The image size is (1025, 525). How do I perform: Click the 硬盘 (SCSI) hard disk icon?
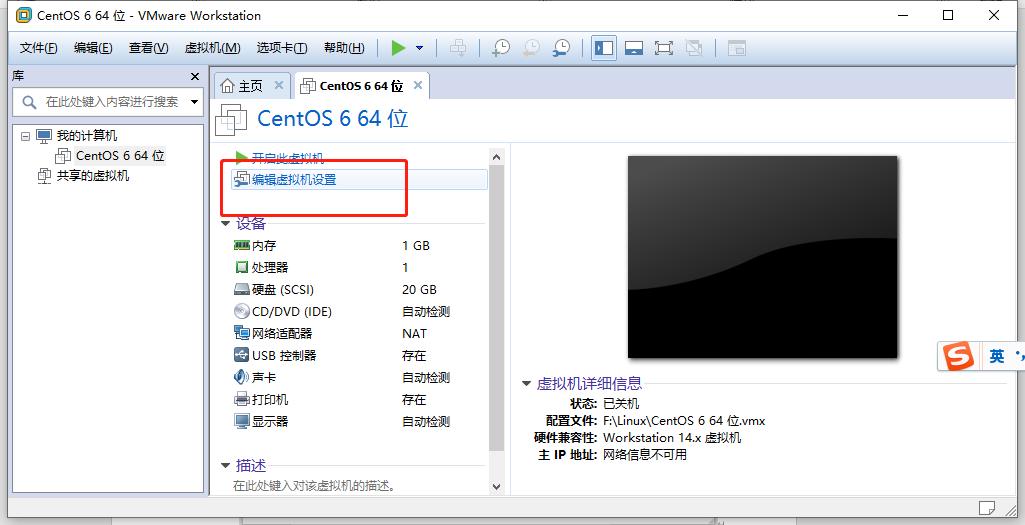[241, 289]
